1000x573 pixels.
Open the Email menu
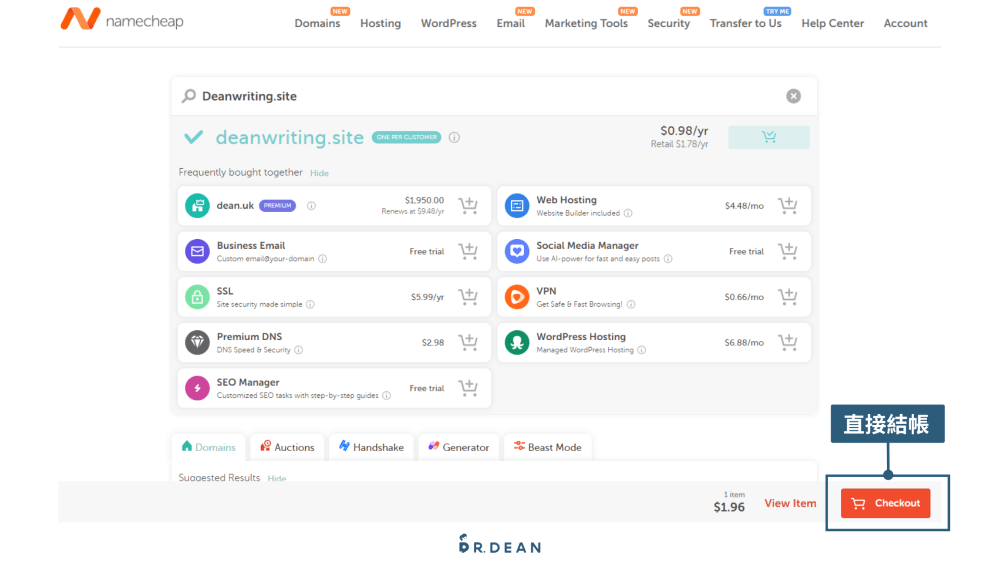[x=510, y=23]
